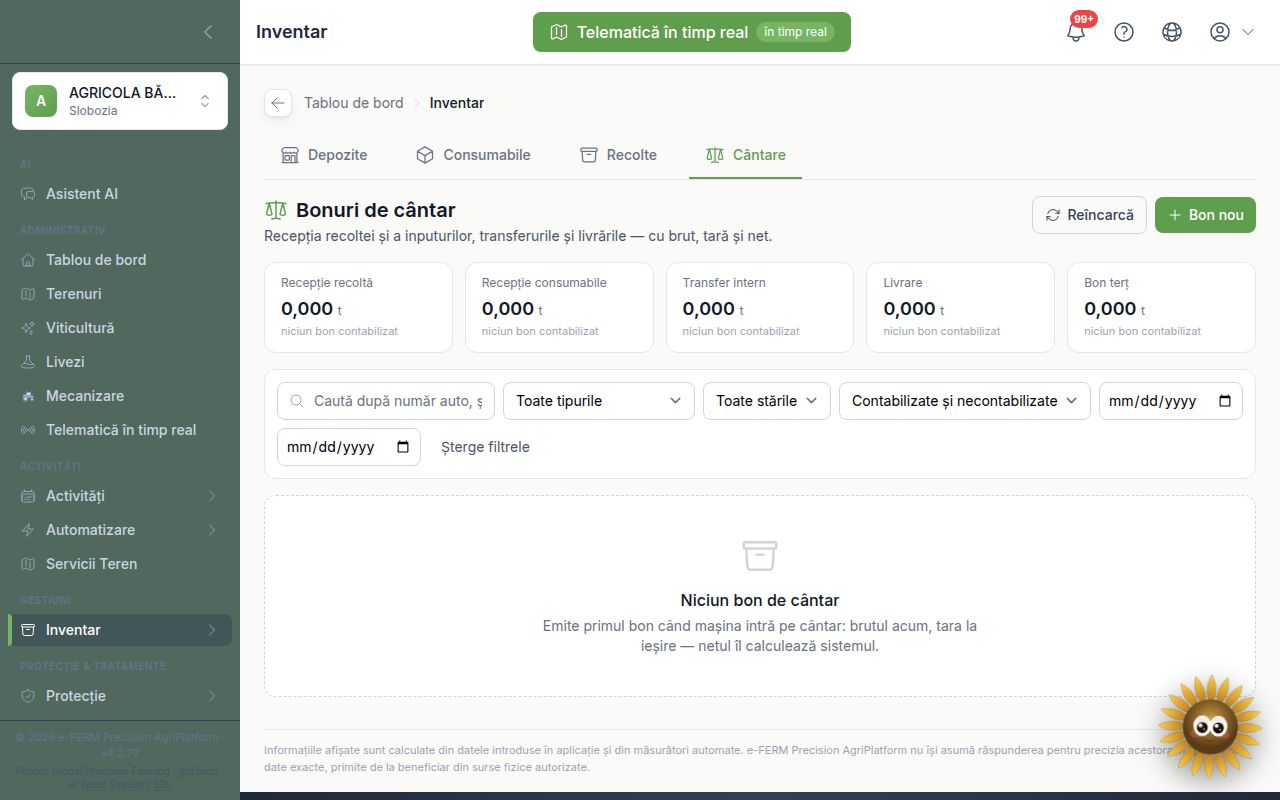1280x800 pixels.
Task: Expand the AGRICOLA farm selector
Action: click(x=120, y=101)
